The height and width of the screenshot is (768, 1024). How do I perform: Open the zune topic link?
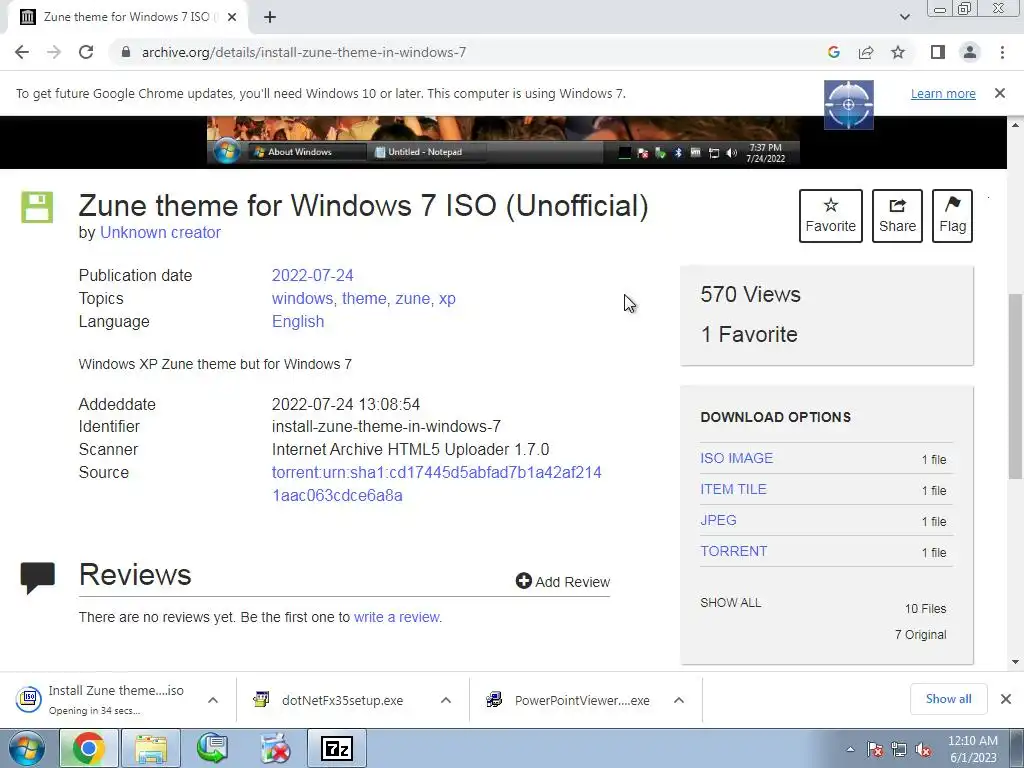click(413, 298)
